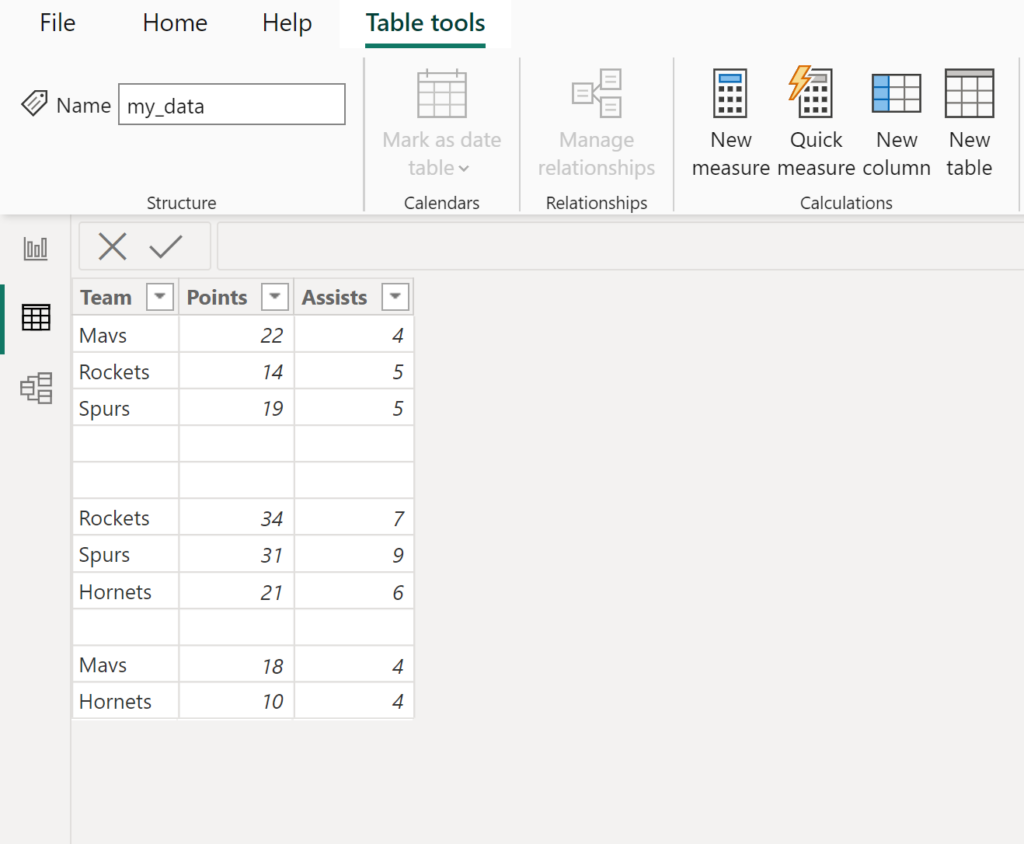Switch to Report view icon
This screenshot has height=844, width=1024.
click(x=35, y=248)
